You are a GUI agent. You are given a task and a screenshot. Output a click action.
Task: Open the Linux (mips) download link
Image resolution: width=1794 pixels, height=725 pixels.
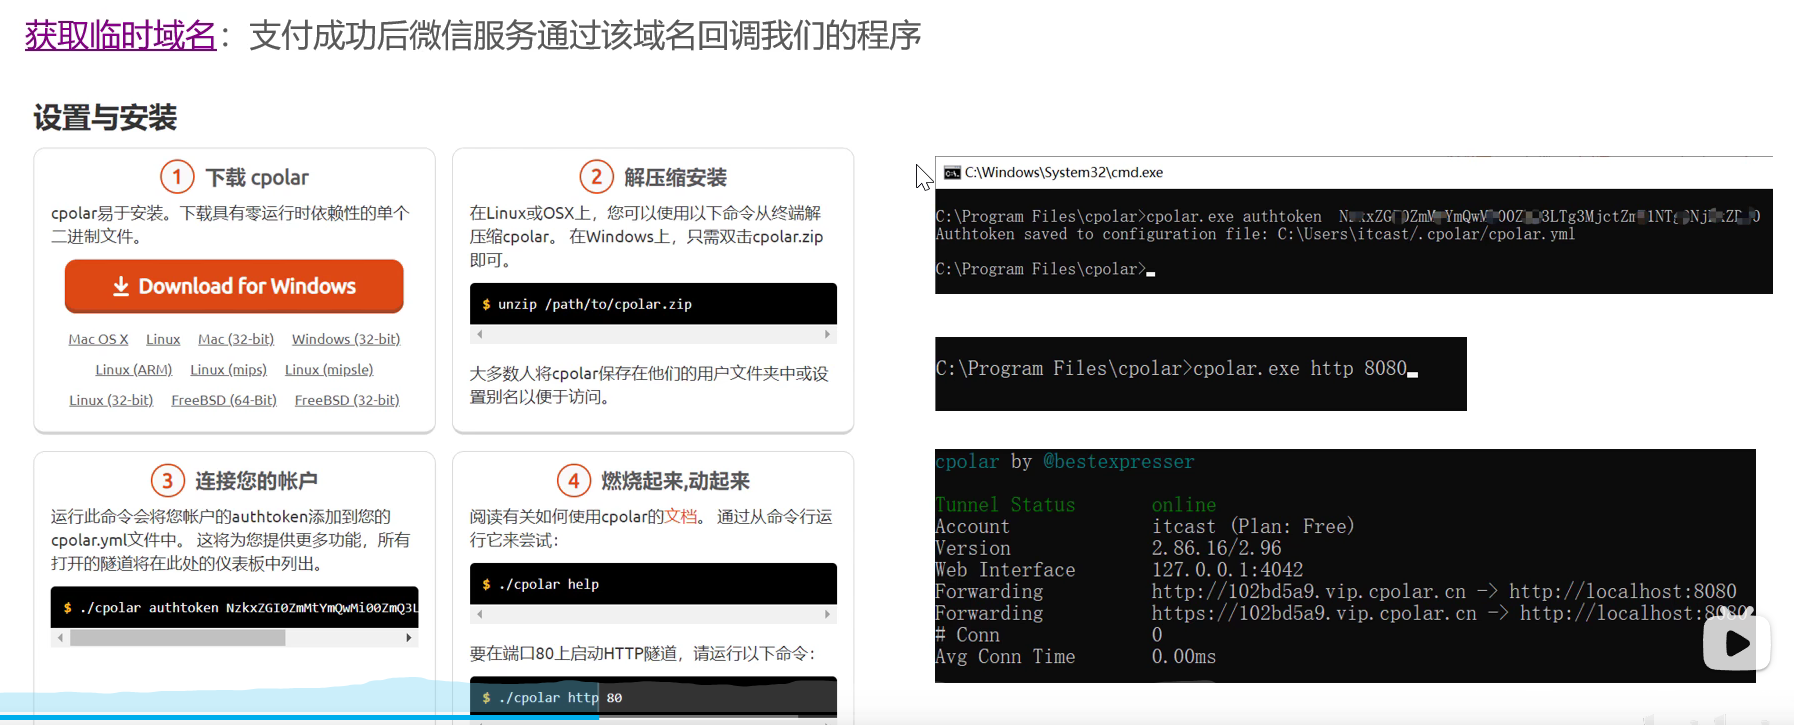click(229, 369)
